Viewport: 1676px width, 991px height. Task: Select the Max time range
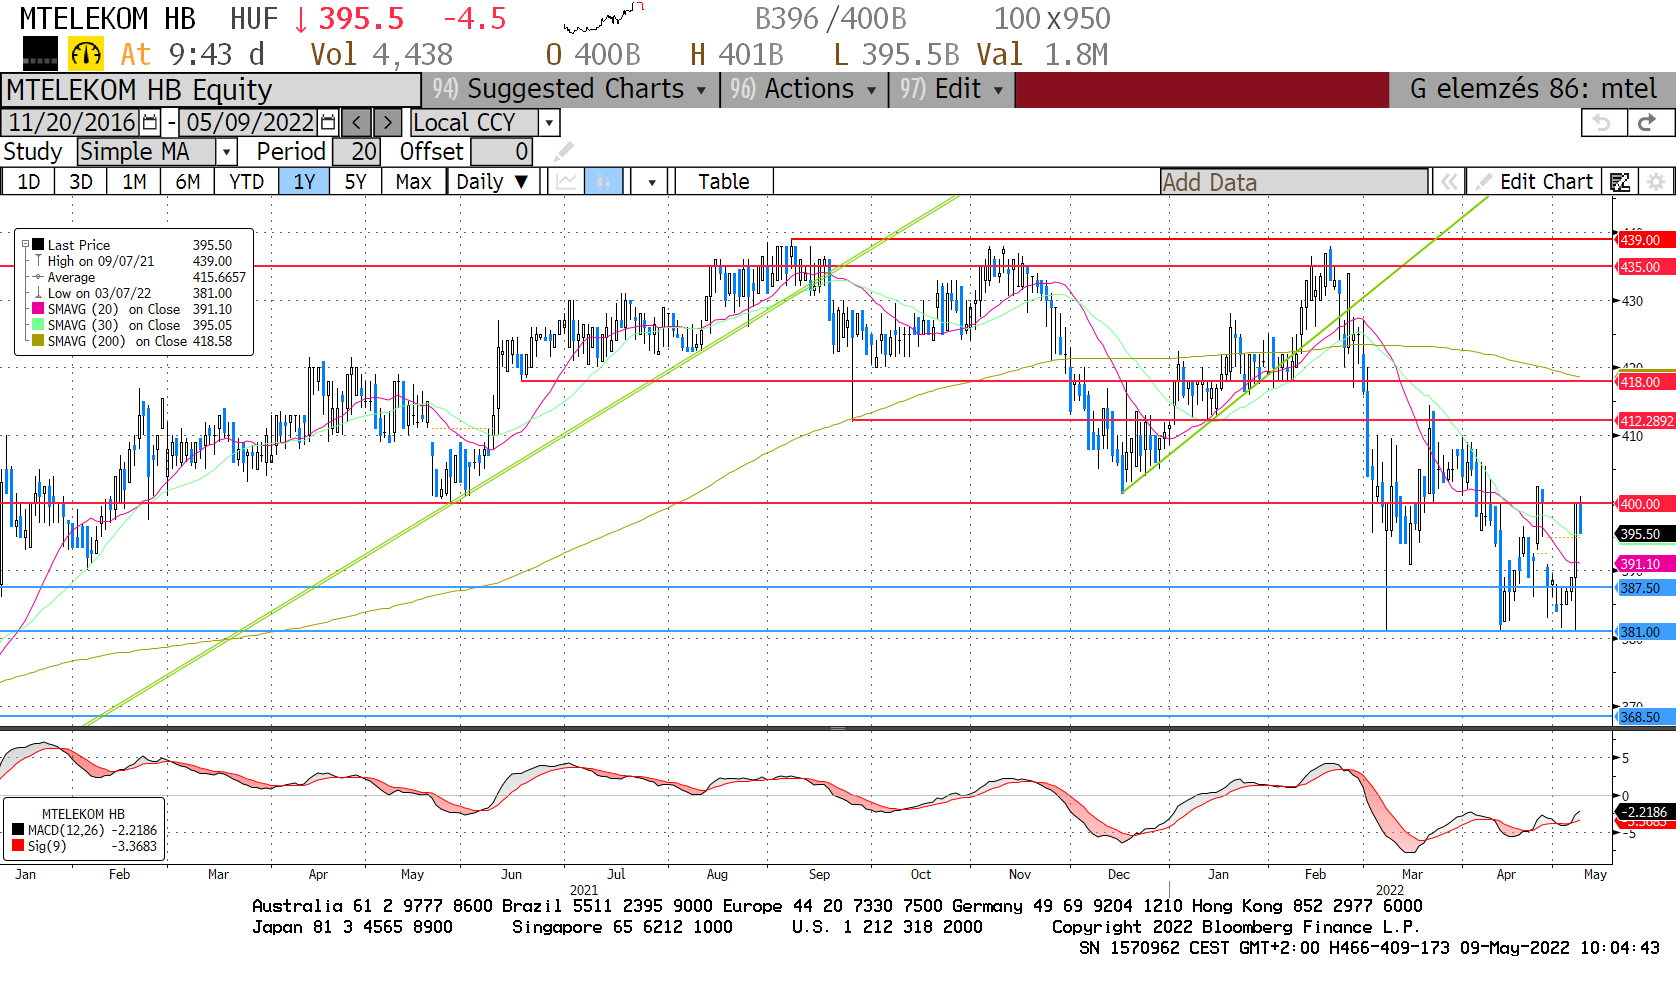pyautogui.click(x=413, y=182)
